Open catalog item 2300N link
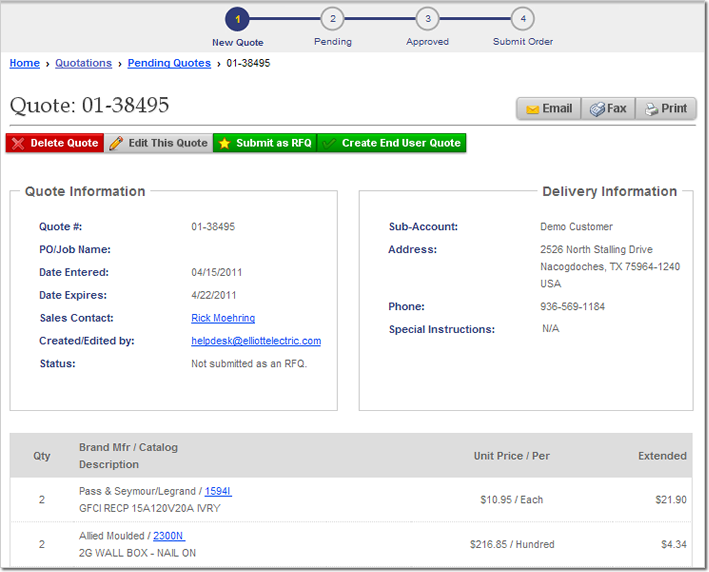 point(169,536)
